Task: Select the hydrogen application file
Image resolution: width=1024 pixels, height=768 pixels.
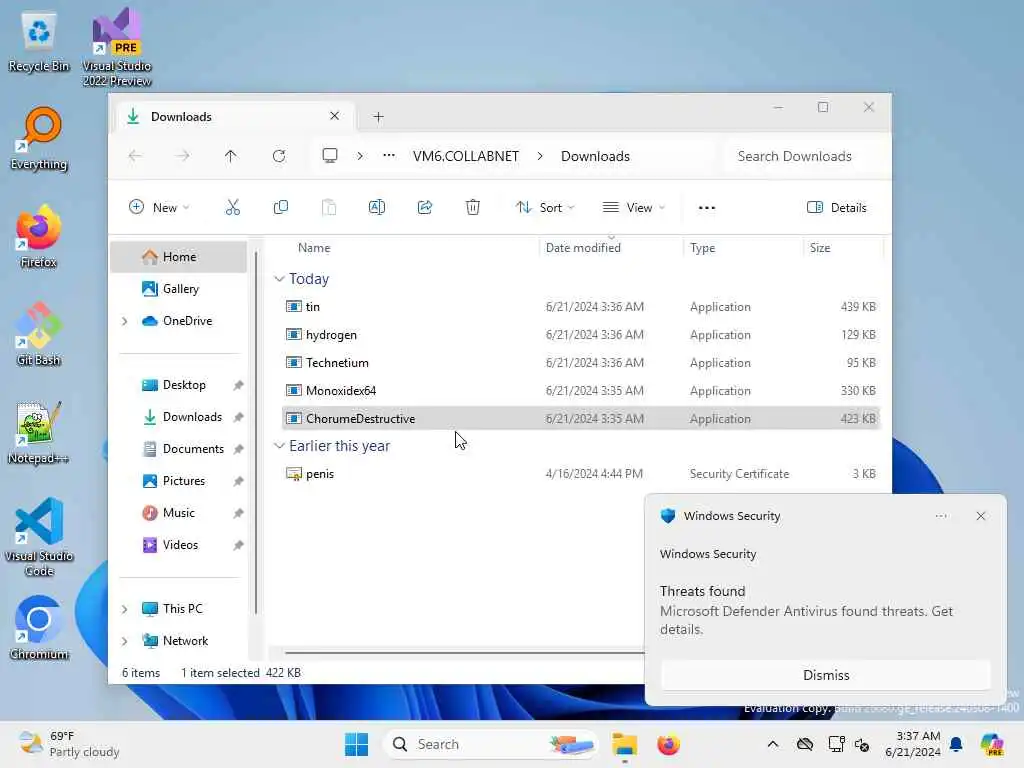Action: tap(581, 334)
